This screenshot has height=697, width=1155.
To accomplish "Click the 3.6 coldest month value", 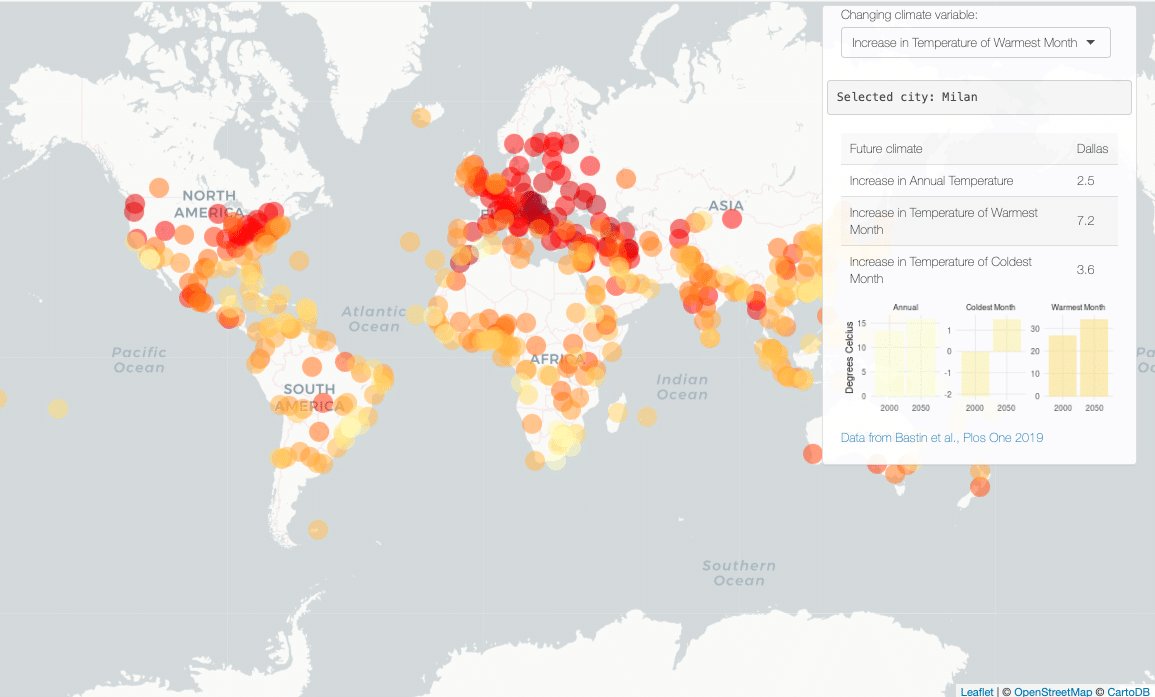I will [x=1085, y=270].
